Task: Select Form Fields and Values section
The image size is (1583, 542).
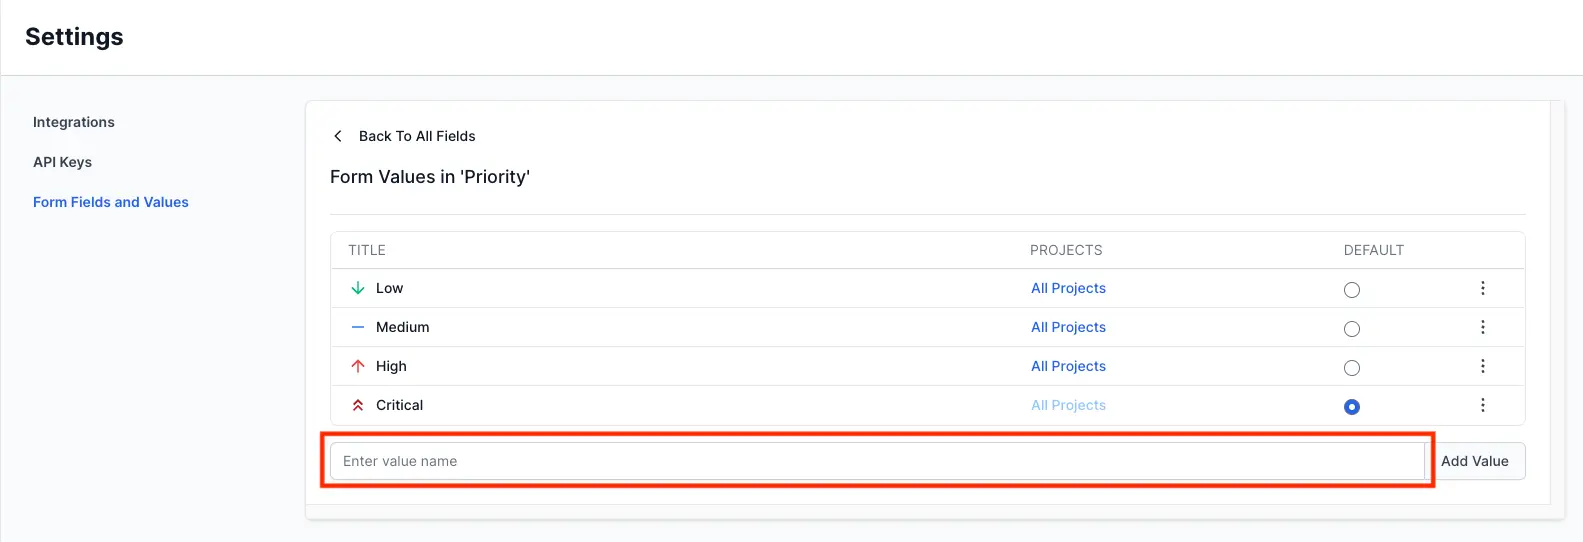Action: (111, 202)
